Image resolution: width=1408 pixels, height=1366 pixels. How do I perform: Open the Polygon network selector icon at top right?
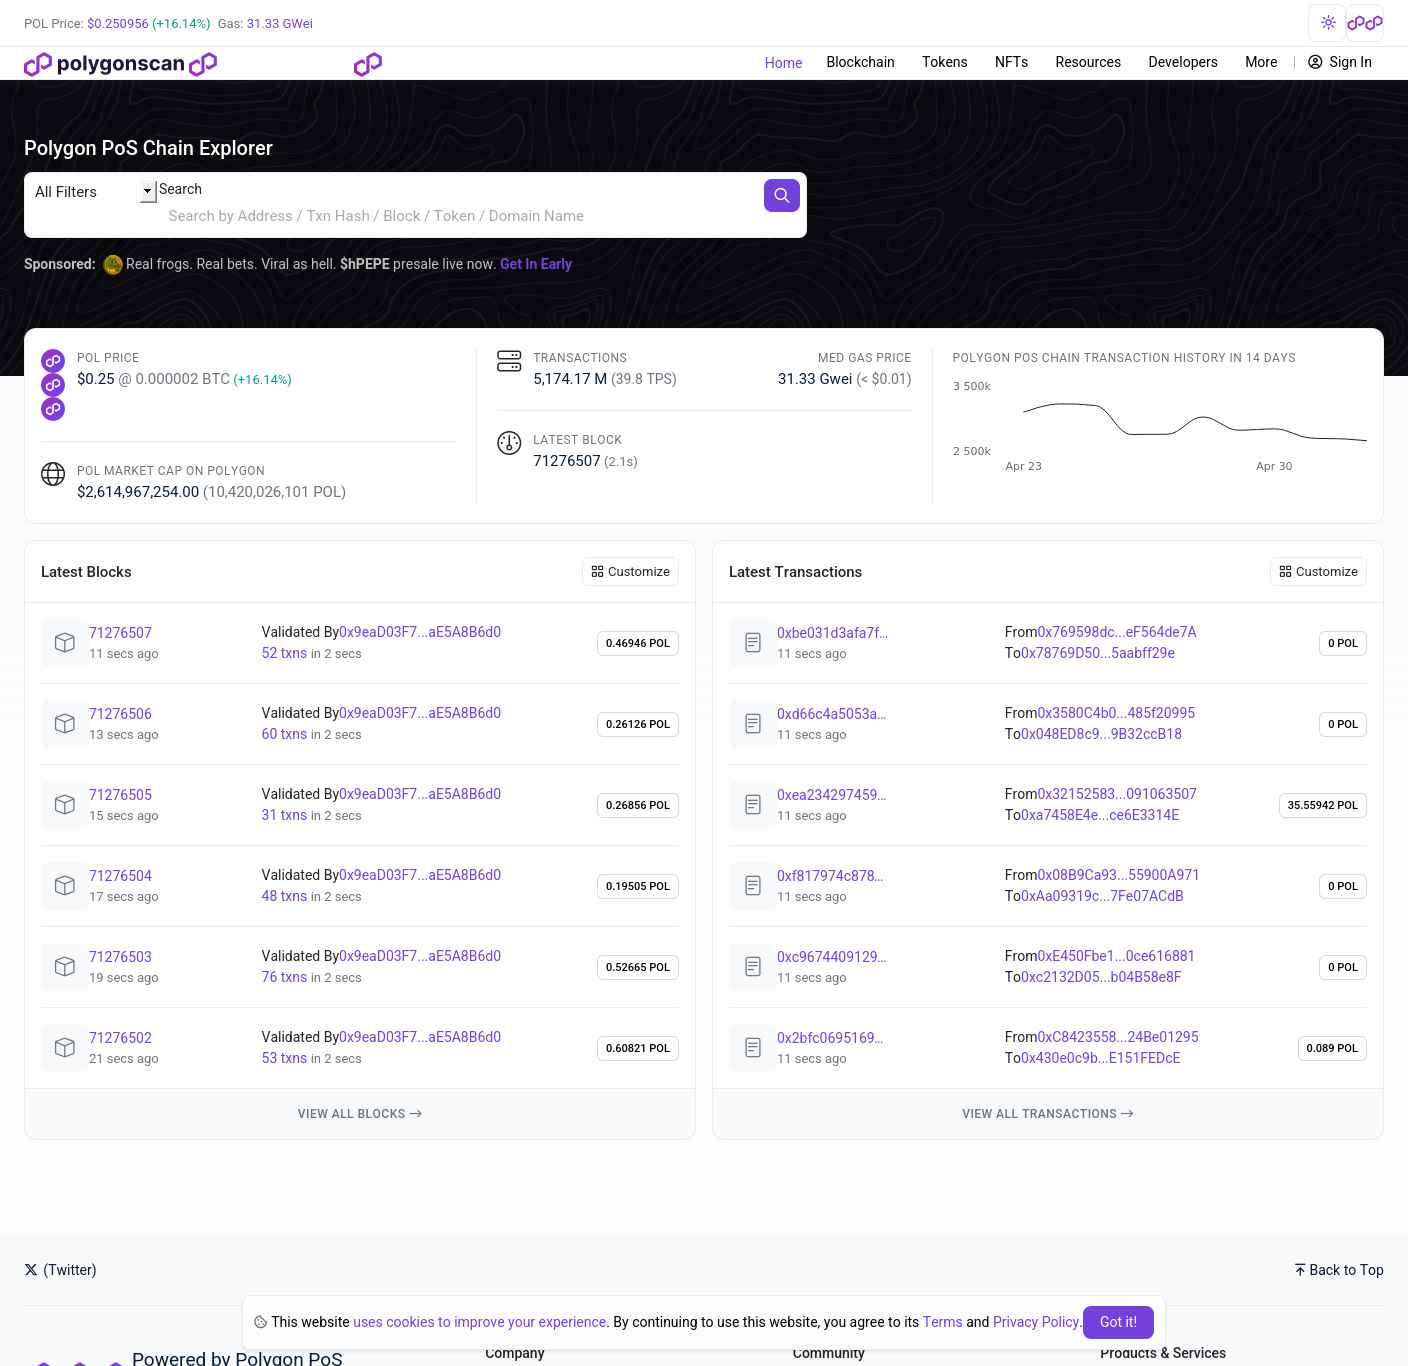(1365, 23)
